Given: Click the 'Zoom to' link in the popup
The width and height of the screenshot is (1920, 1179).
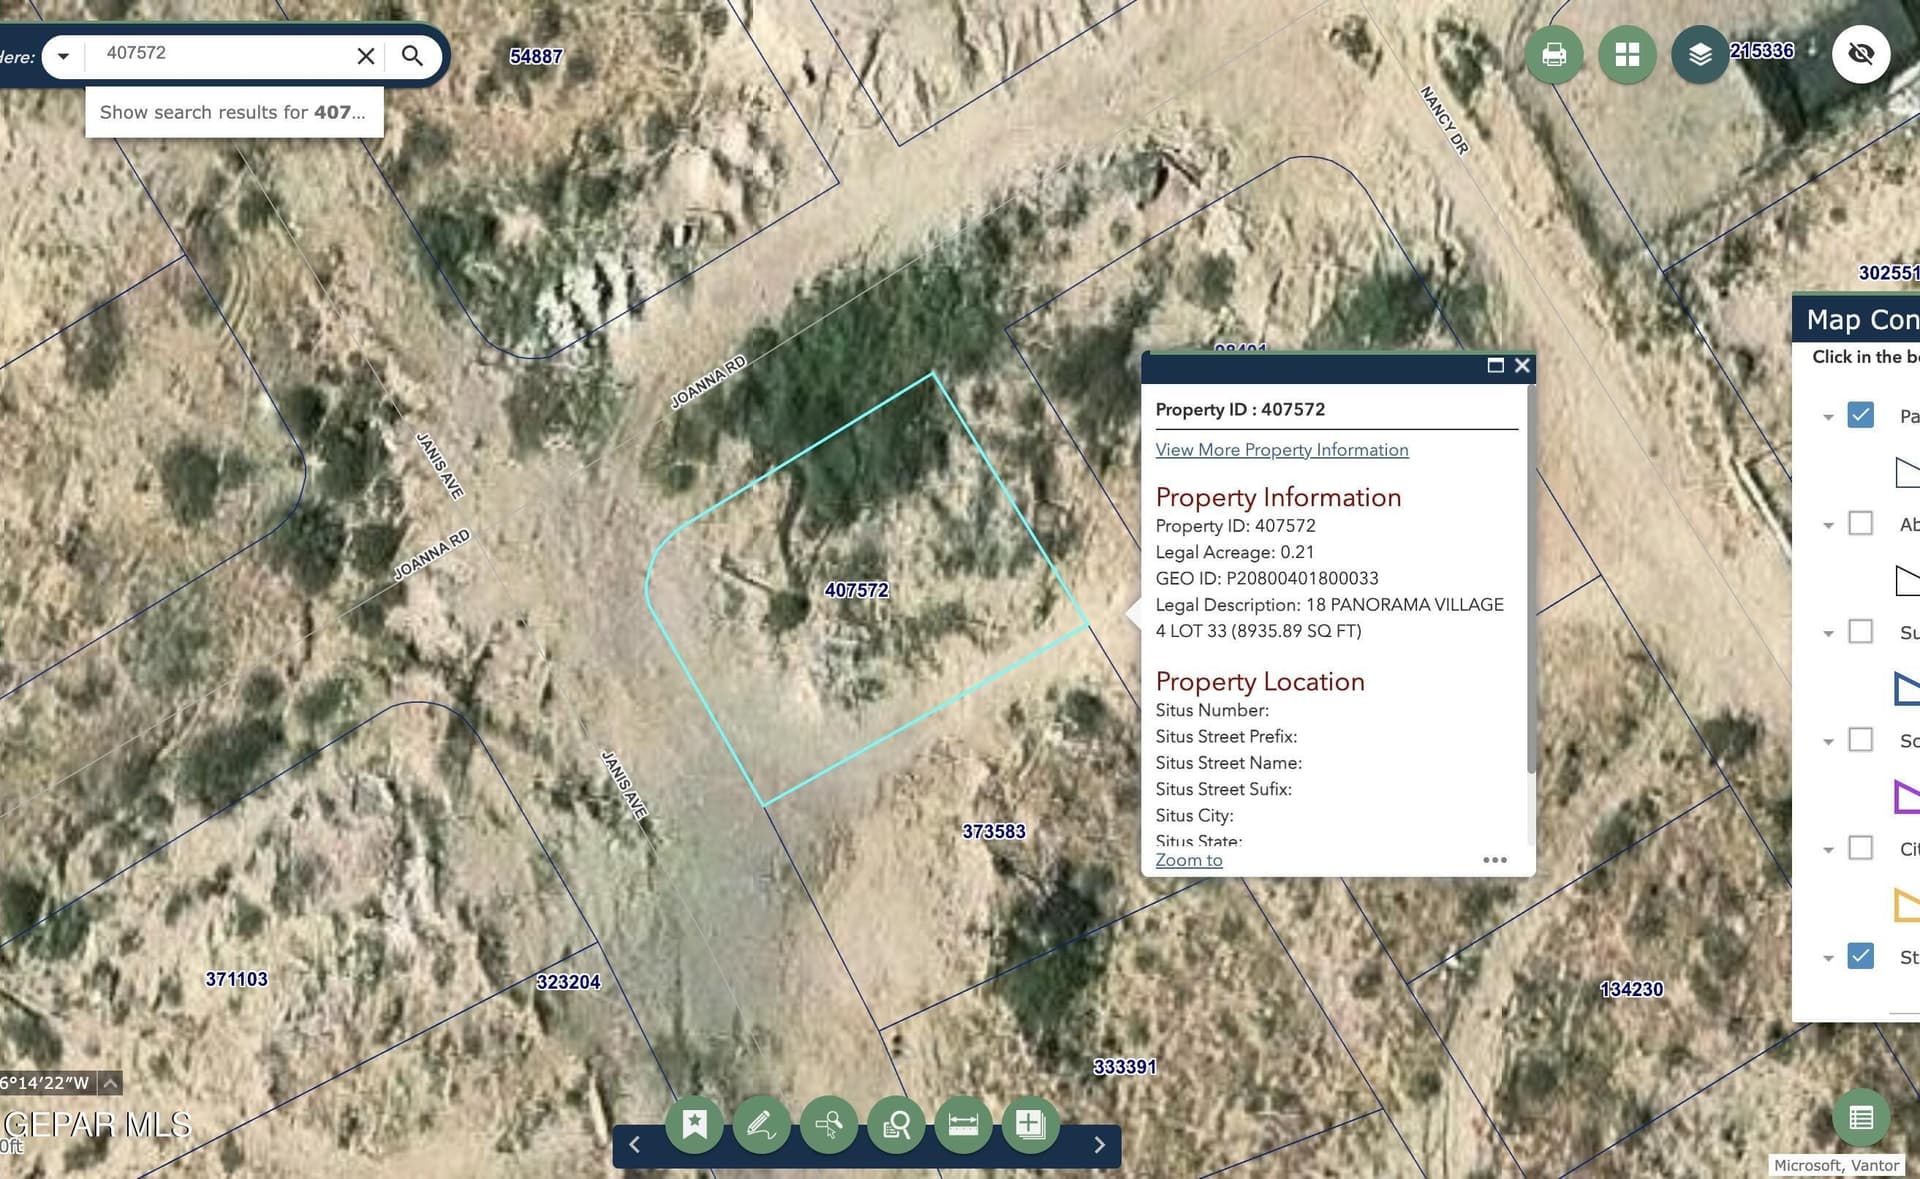Looking at the screenshot, I should click(x=1188, y=860).
